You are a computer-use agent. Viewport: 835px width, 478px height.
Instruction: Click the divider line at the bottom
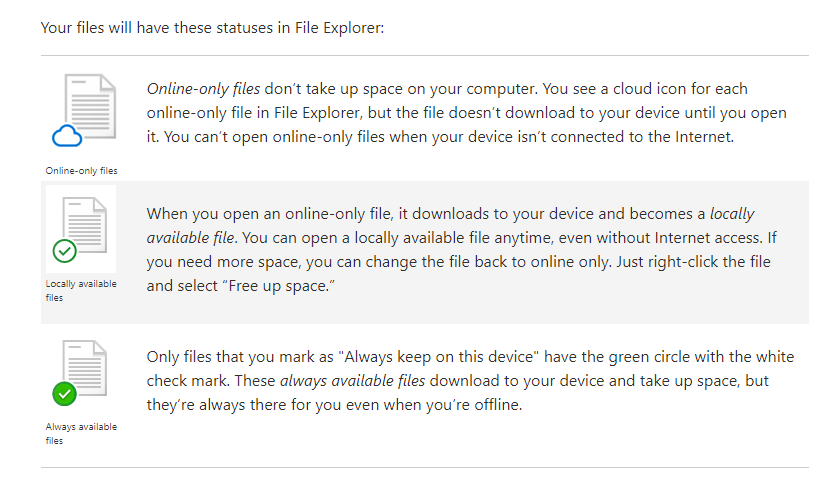coord(424,466)
